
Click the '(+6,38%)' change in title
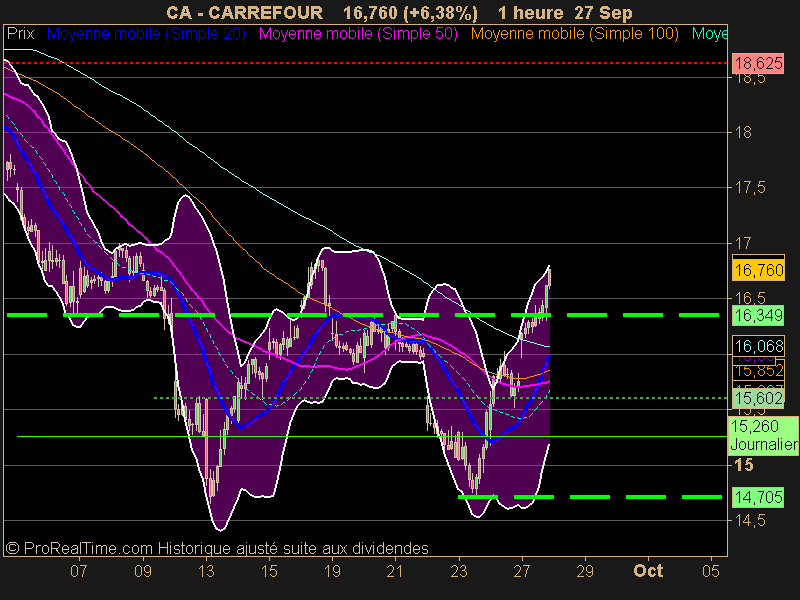[440, 13]
